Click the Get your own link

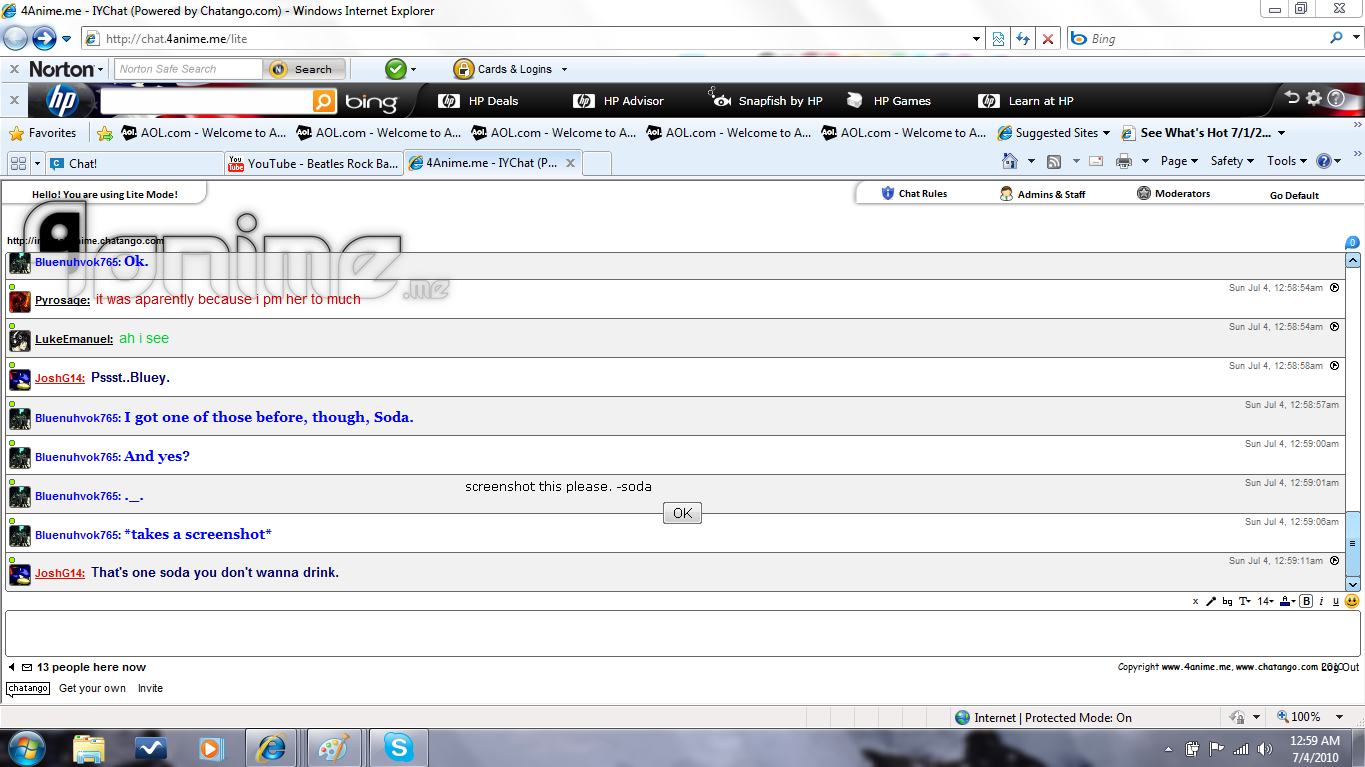92,688
